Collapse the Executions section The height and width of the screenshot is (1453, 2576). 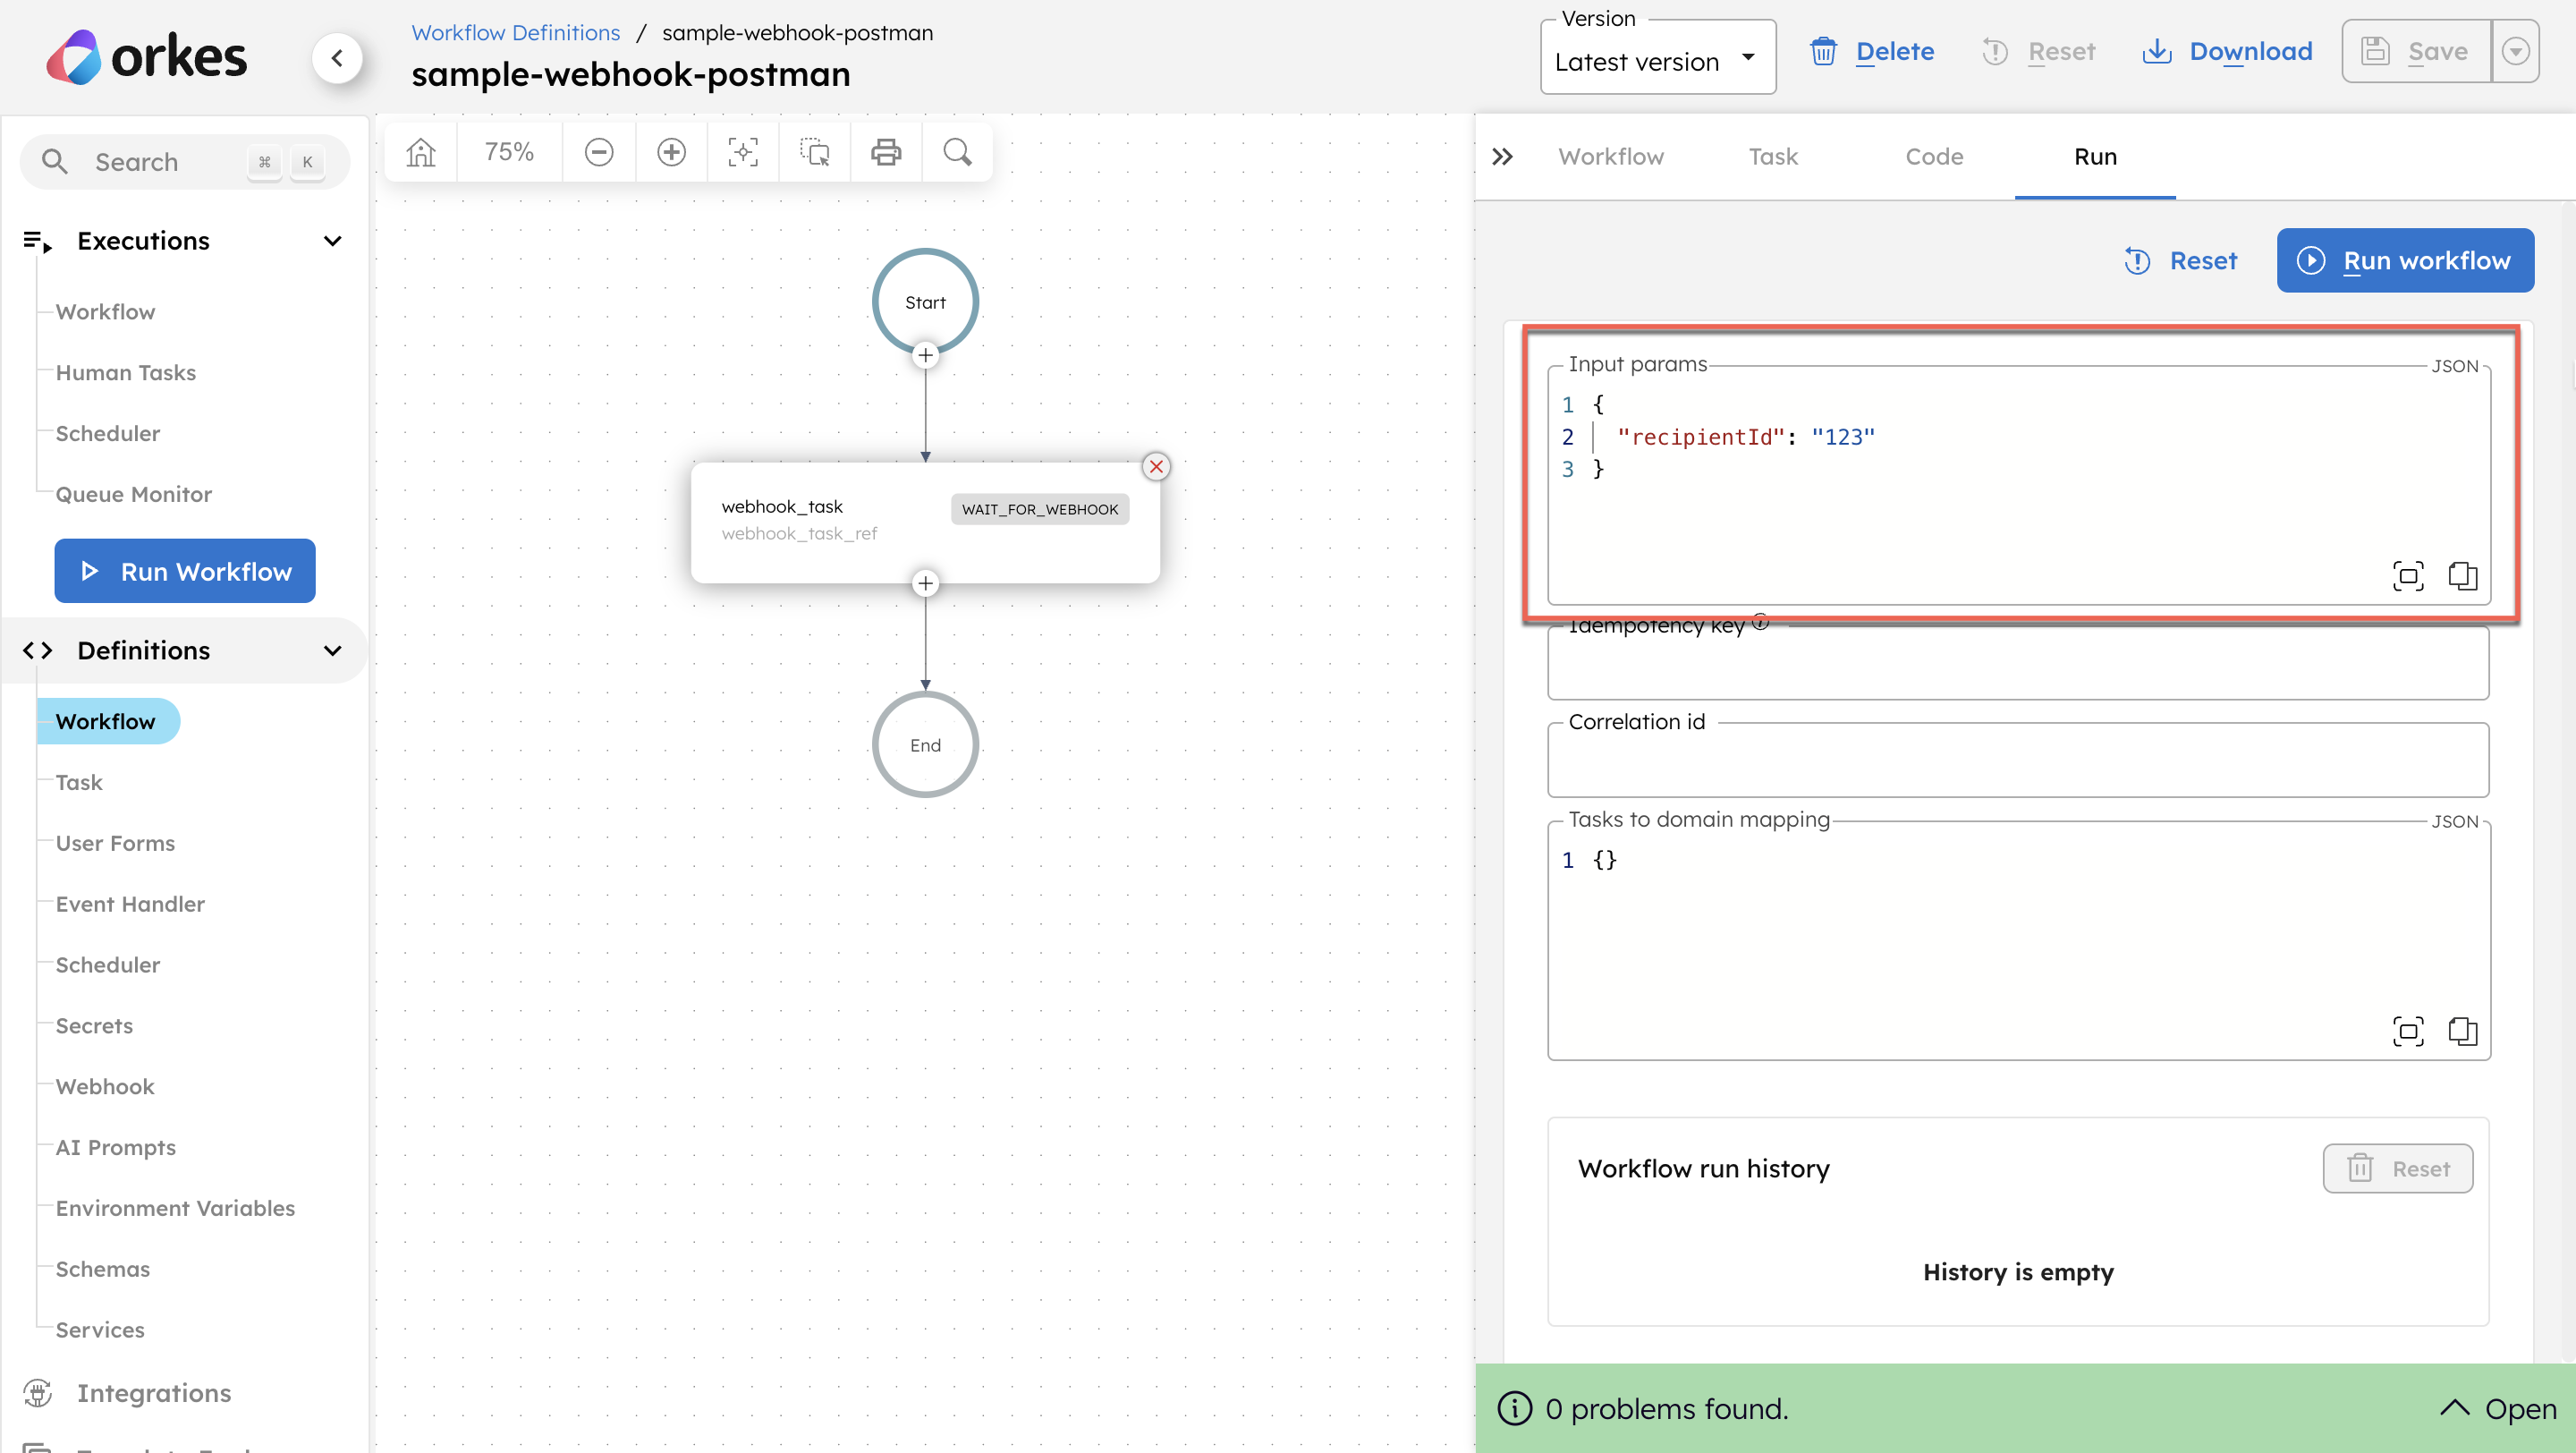click(x=332, y=241)
